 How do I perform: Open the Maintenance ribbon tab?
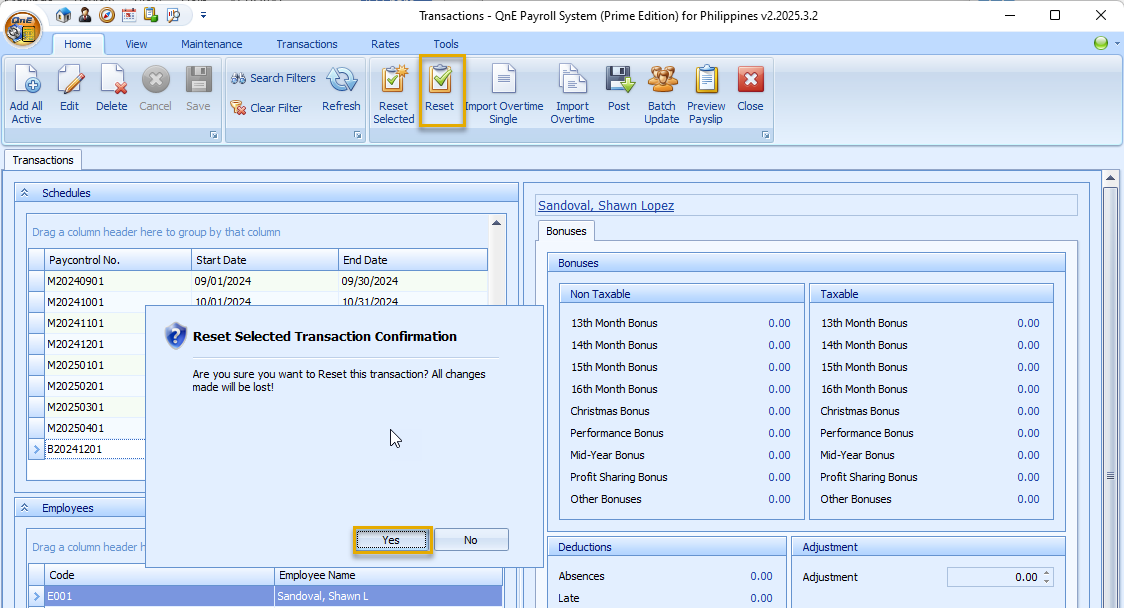(211, 44)
